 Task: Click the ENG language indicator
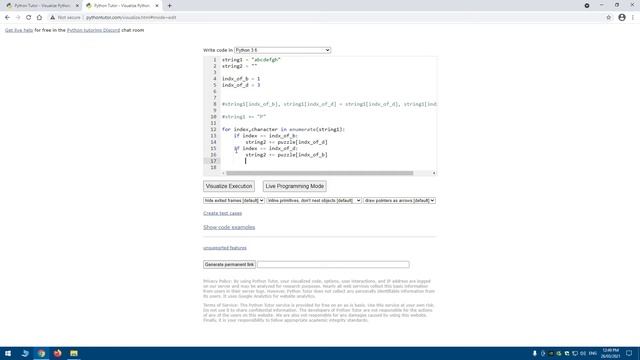click(593, 353)
